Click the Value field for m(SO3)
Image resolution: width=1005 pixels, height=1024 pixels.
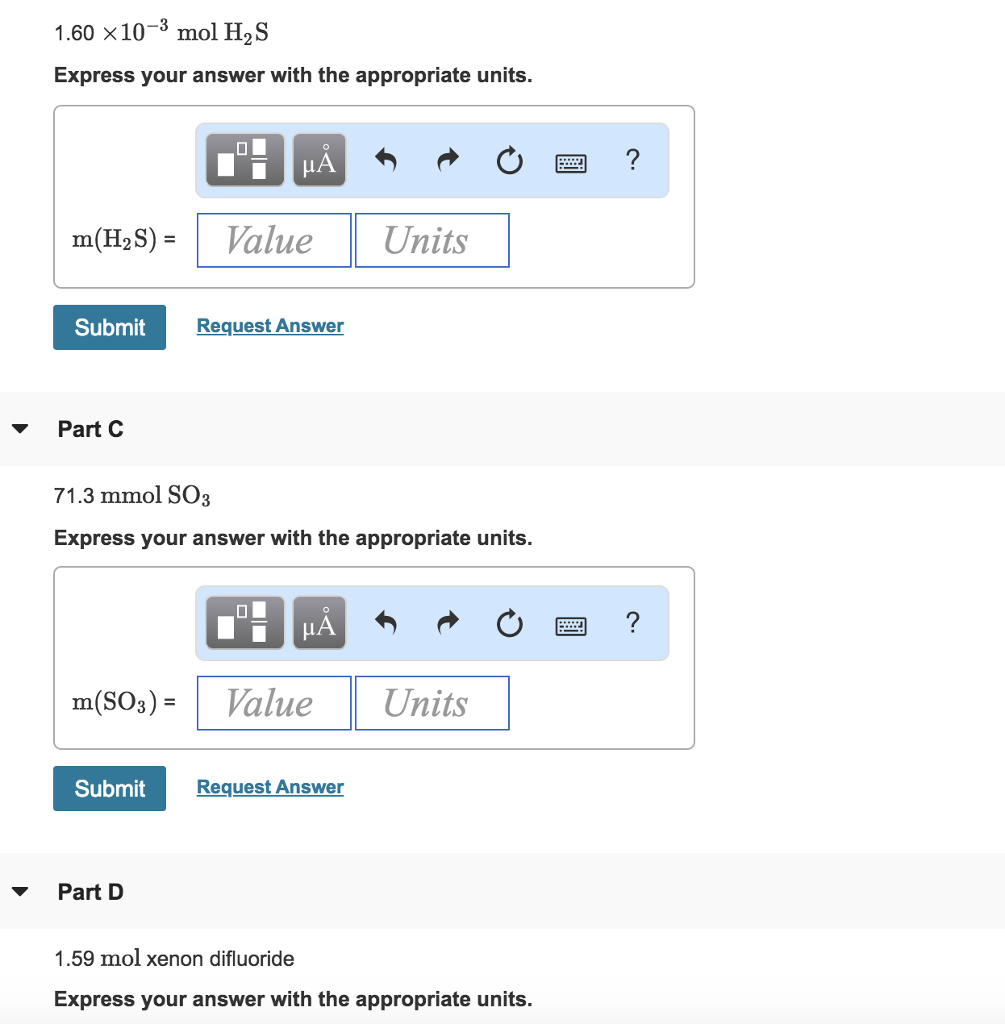click(x=273, y=703)
